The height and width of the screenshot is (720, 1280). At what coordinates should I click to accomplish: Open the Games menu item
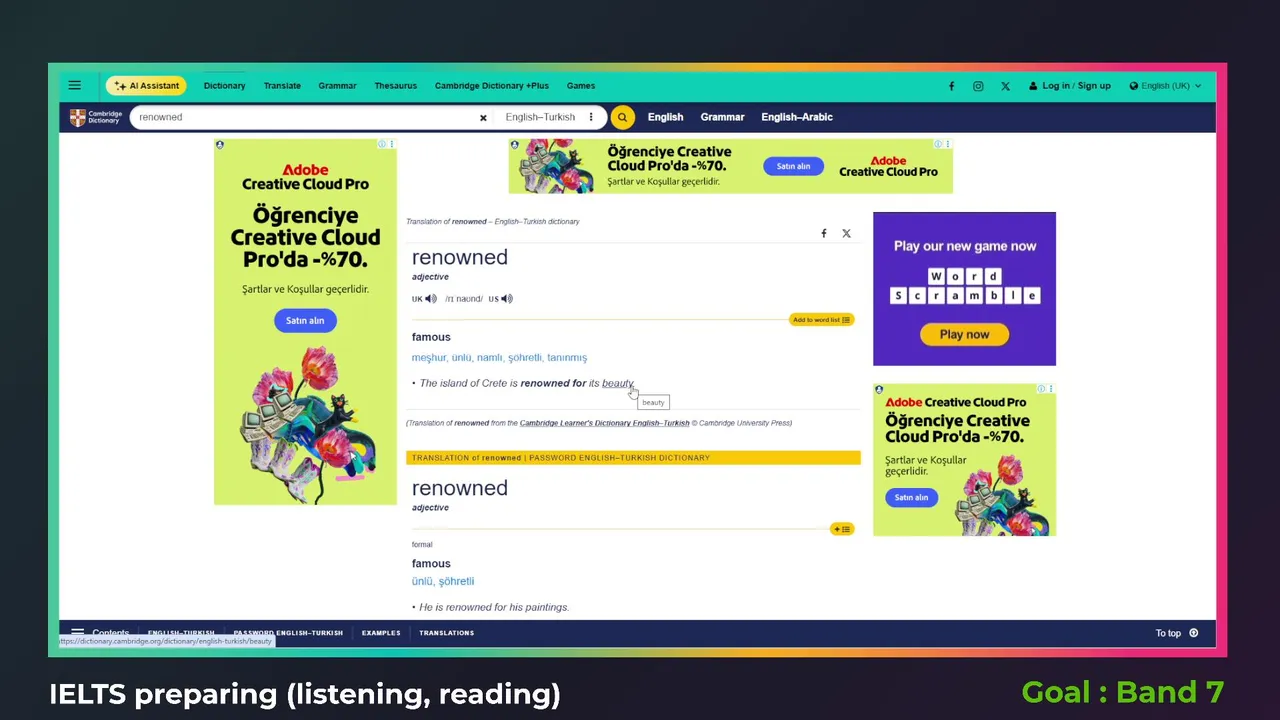click(x=580, y=86)
